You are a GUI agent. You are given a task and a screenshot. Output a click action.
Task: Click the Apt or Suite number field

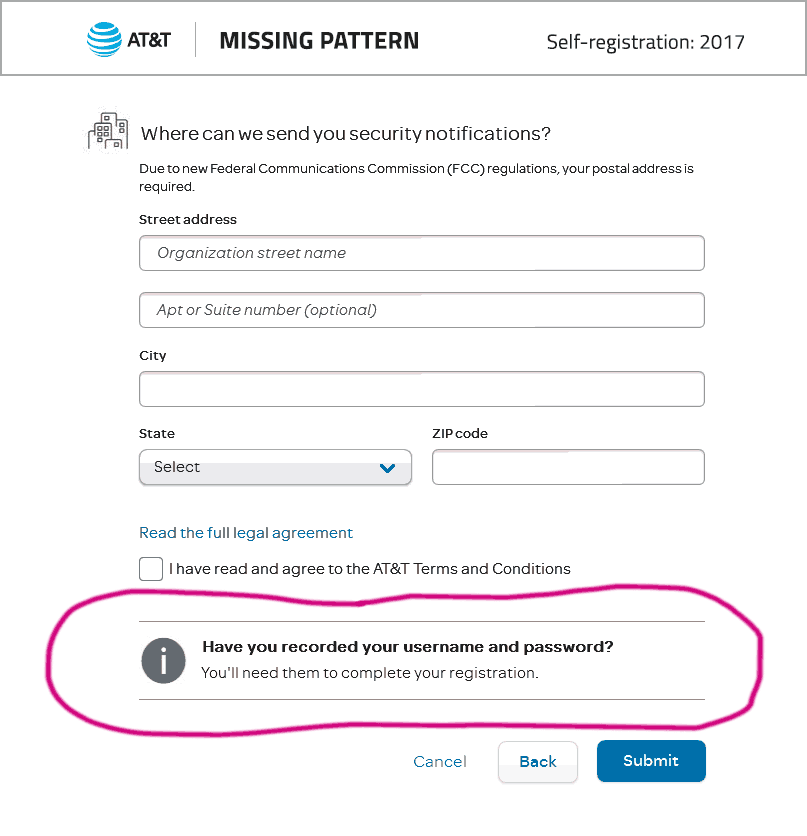[421, 310]
